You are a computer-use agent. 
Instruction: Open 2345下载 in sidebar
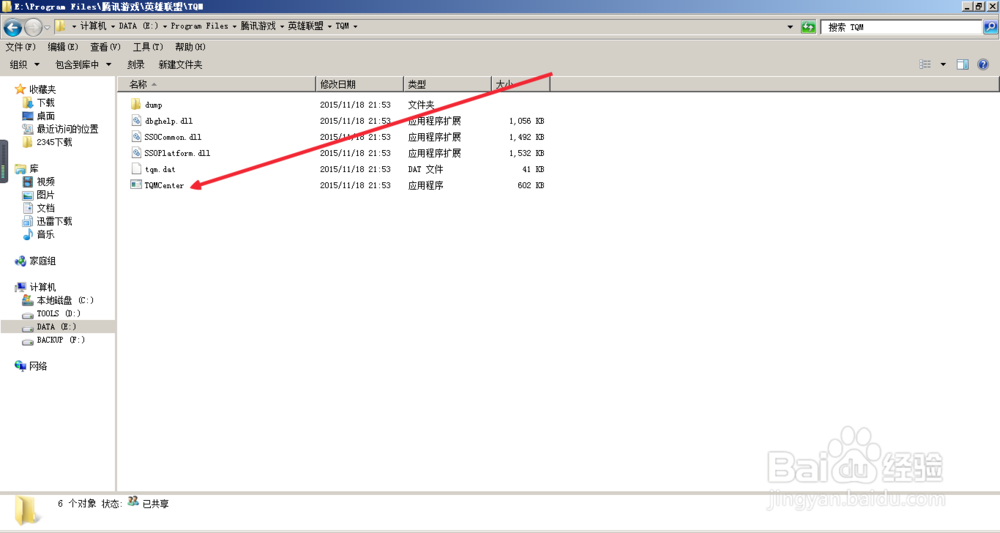click(x=54, y=142)
